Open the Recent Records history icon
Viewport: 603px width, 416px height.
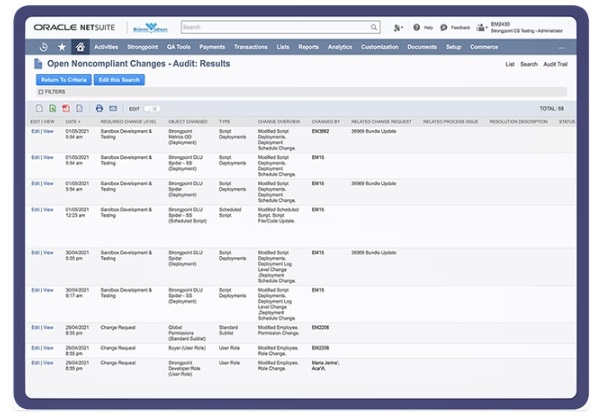click(43, 47)
